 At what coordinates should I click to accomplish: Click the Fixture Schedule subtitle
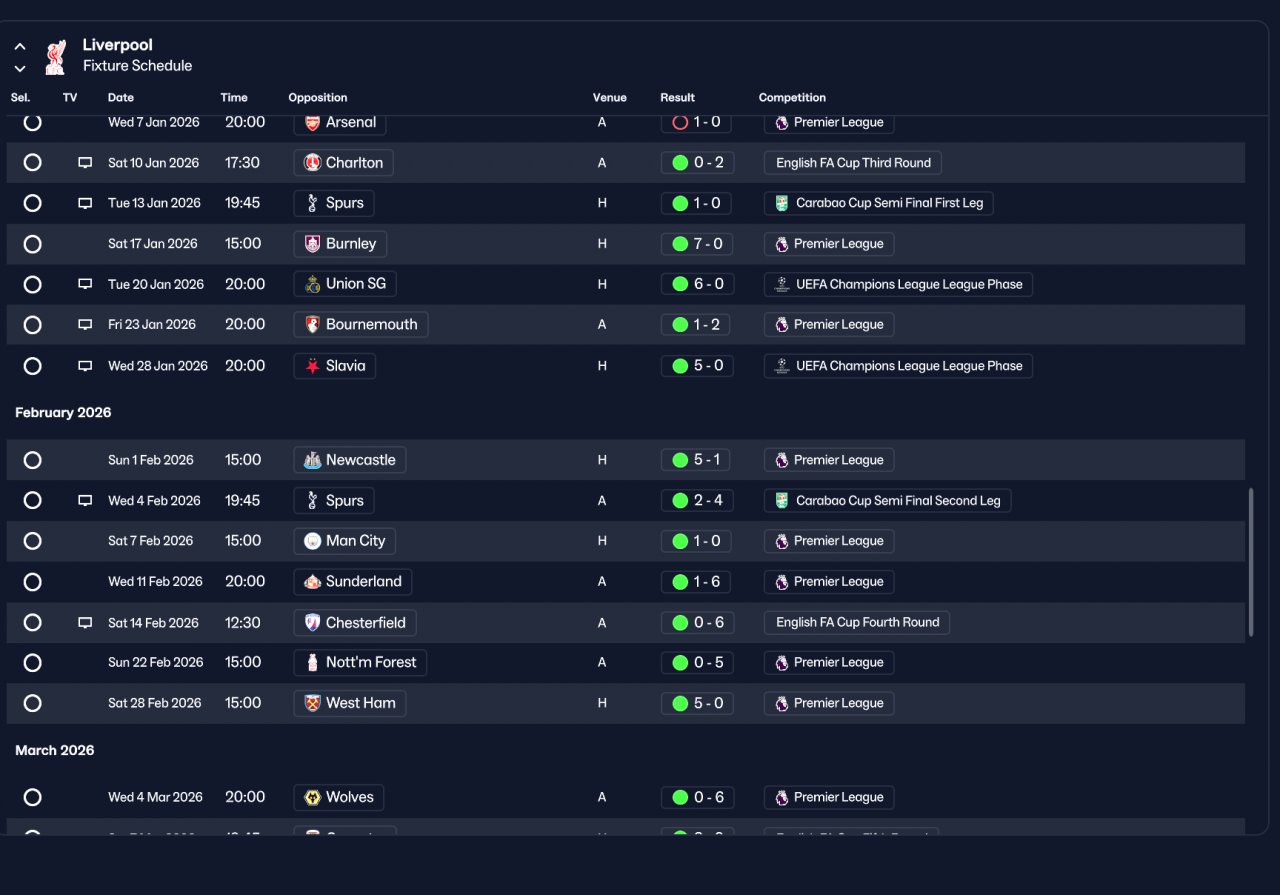[x=137, y=66]
